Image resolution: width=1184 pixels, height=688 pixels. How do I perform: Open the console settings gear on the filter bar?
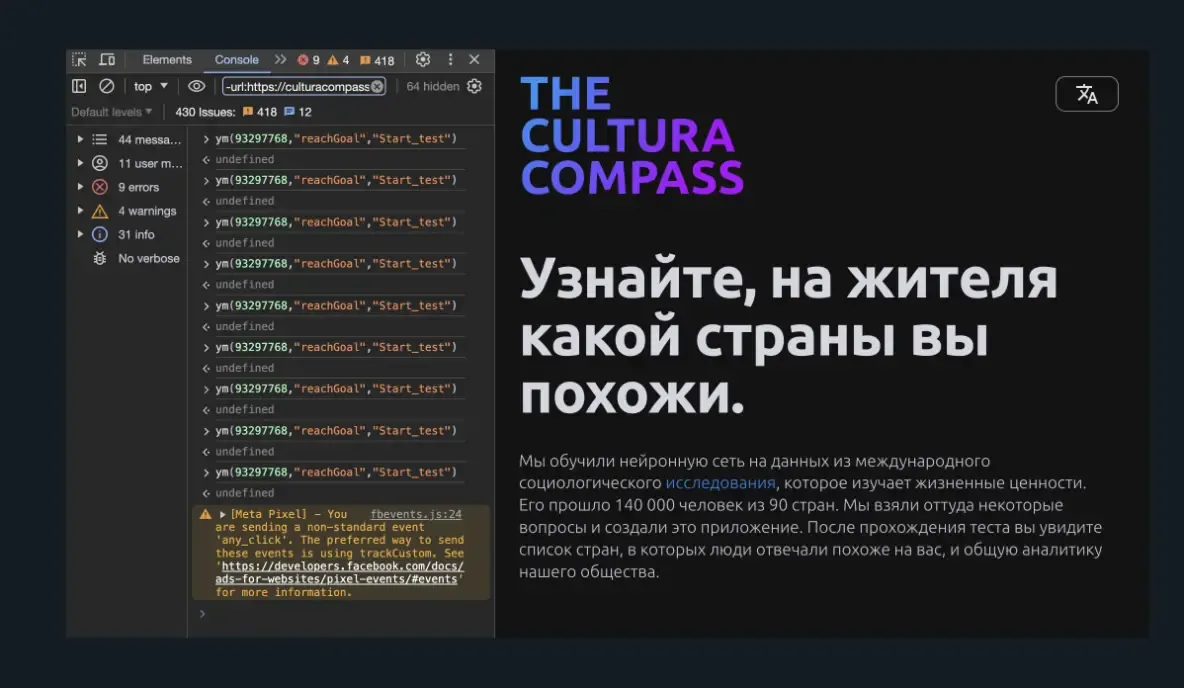tap(473, 86)
